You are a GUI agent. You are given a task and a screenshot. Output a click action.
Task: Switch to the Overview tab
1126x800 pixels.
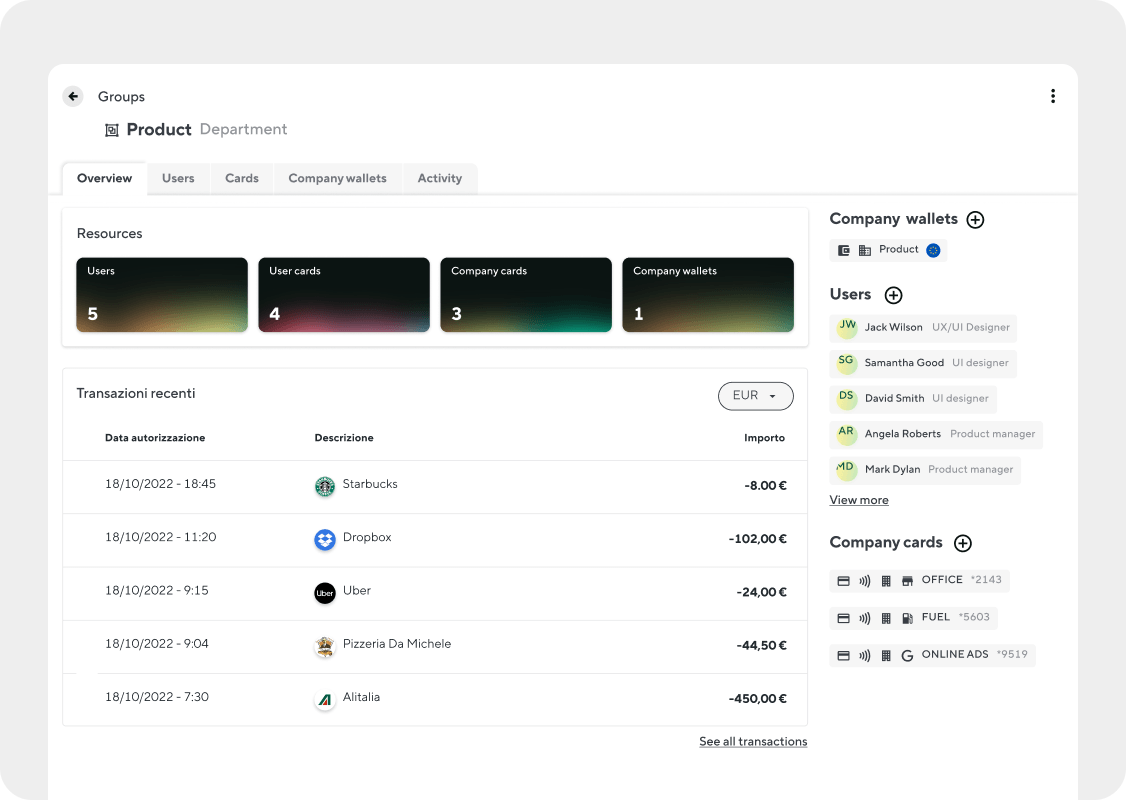click(x=105, y=179)
